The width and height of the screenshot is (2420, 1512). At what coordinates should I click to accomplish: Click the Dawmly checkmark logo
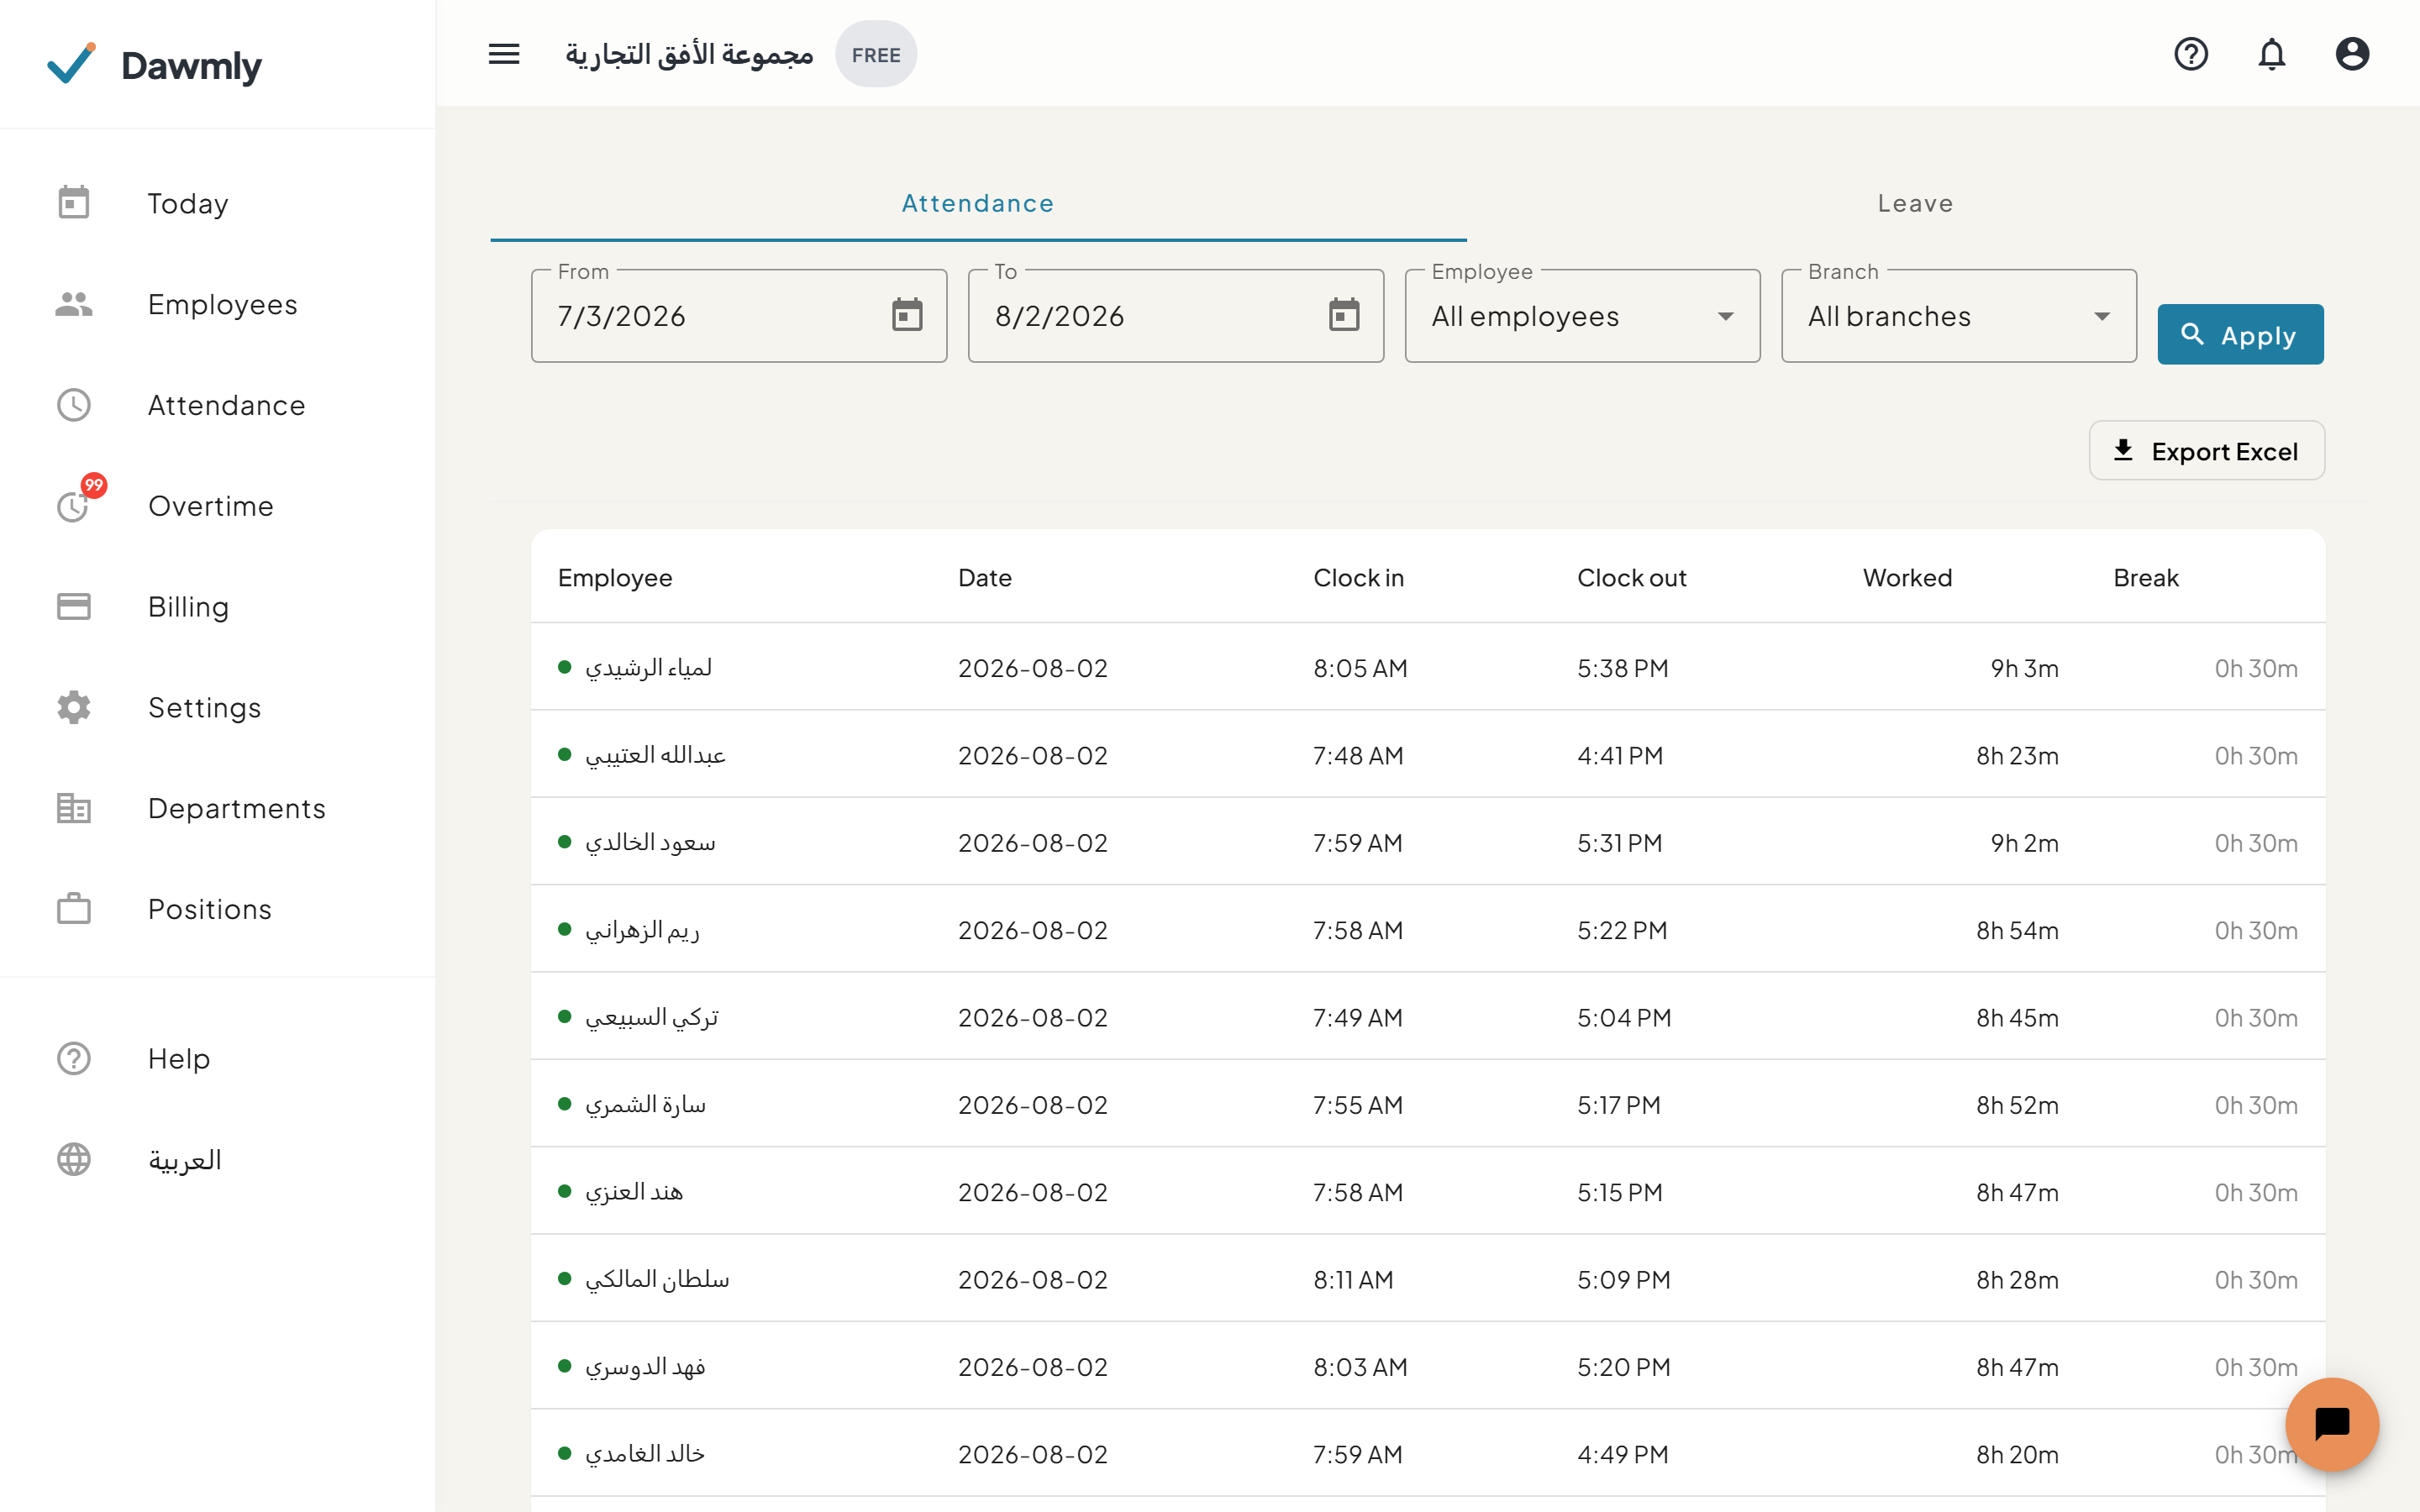(72, 64)
